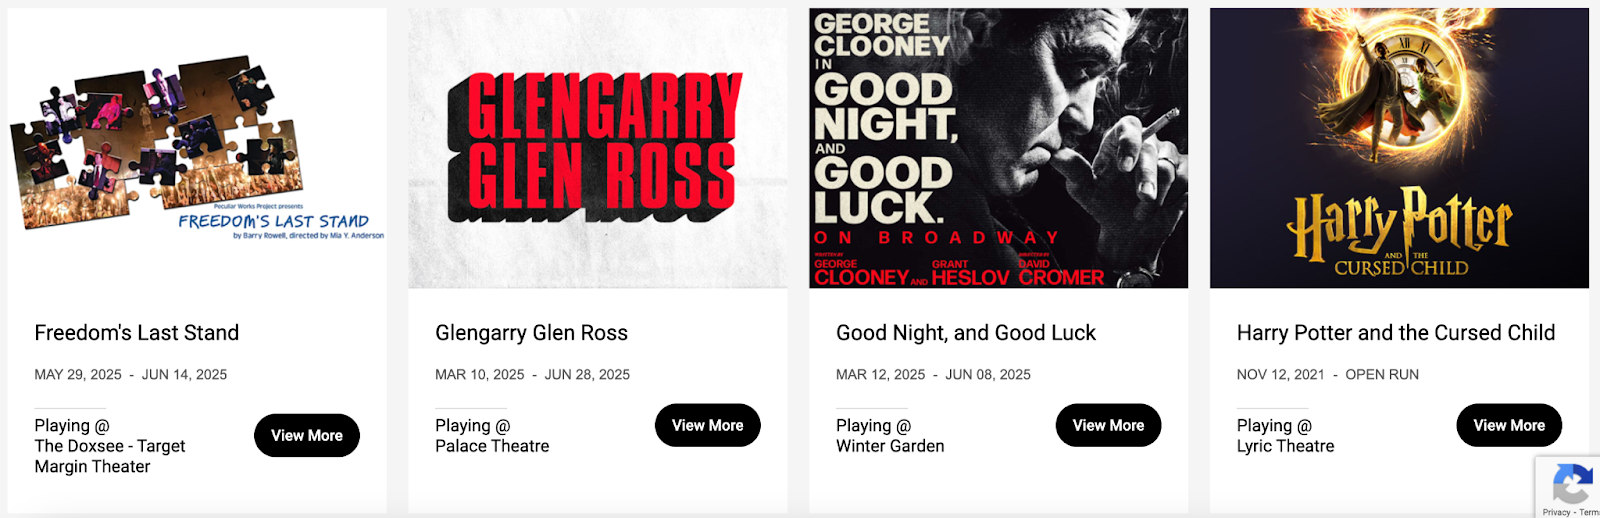Click the NOV 12, 2021 - OPEN RUN dates
This screenshot has height=518, width=1600.
[1327, 375]
